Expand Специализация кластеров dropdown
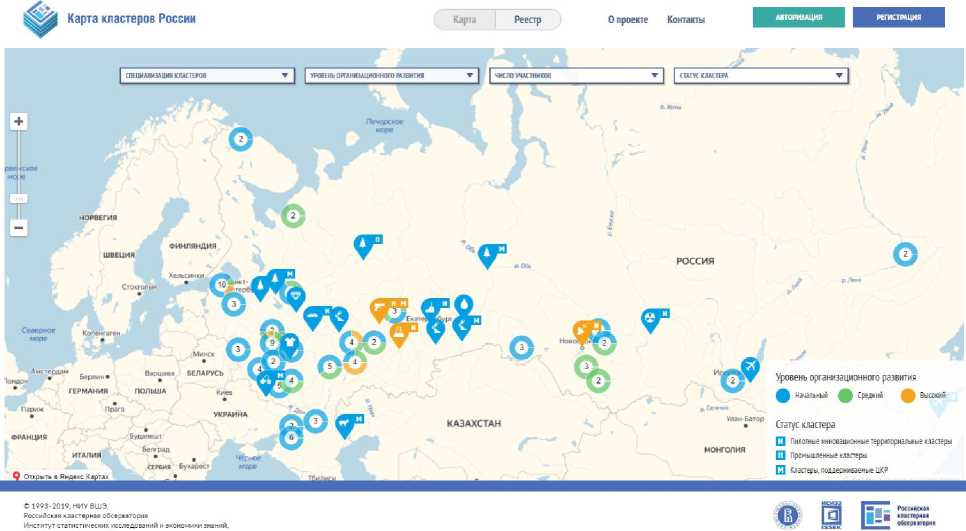The image size is (966, 531). tap(207, 75)
